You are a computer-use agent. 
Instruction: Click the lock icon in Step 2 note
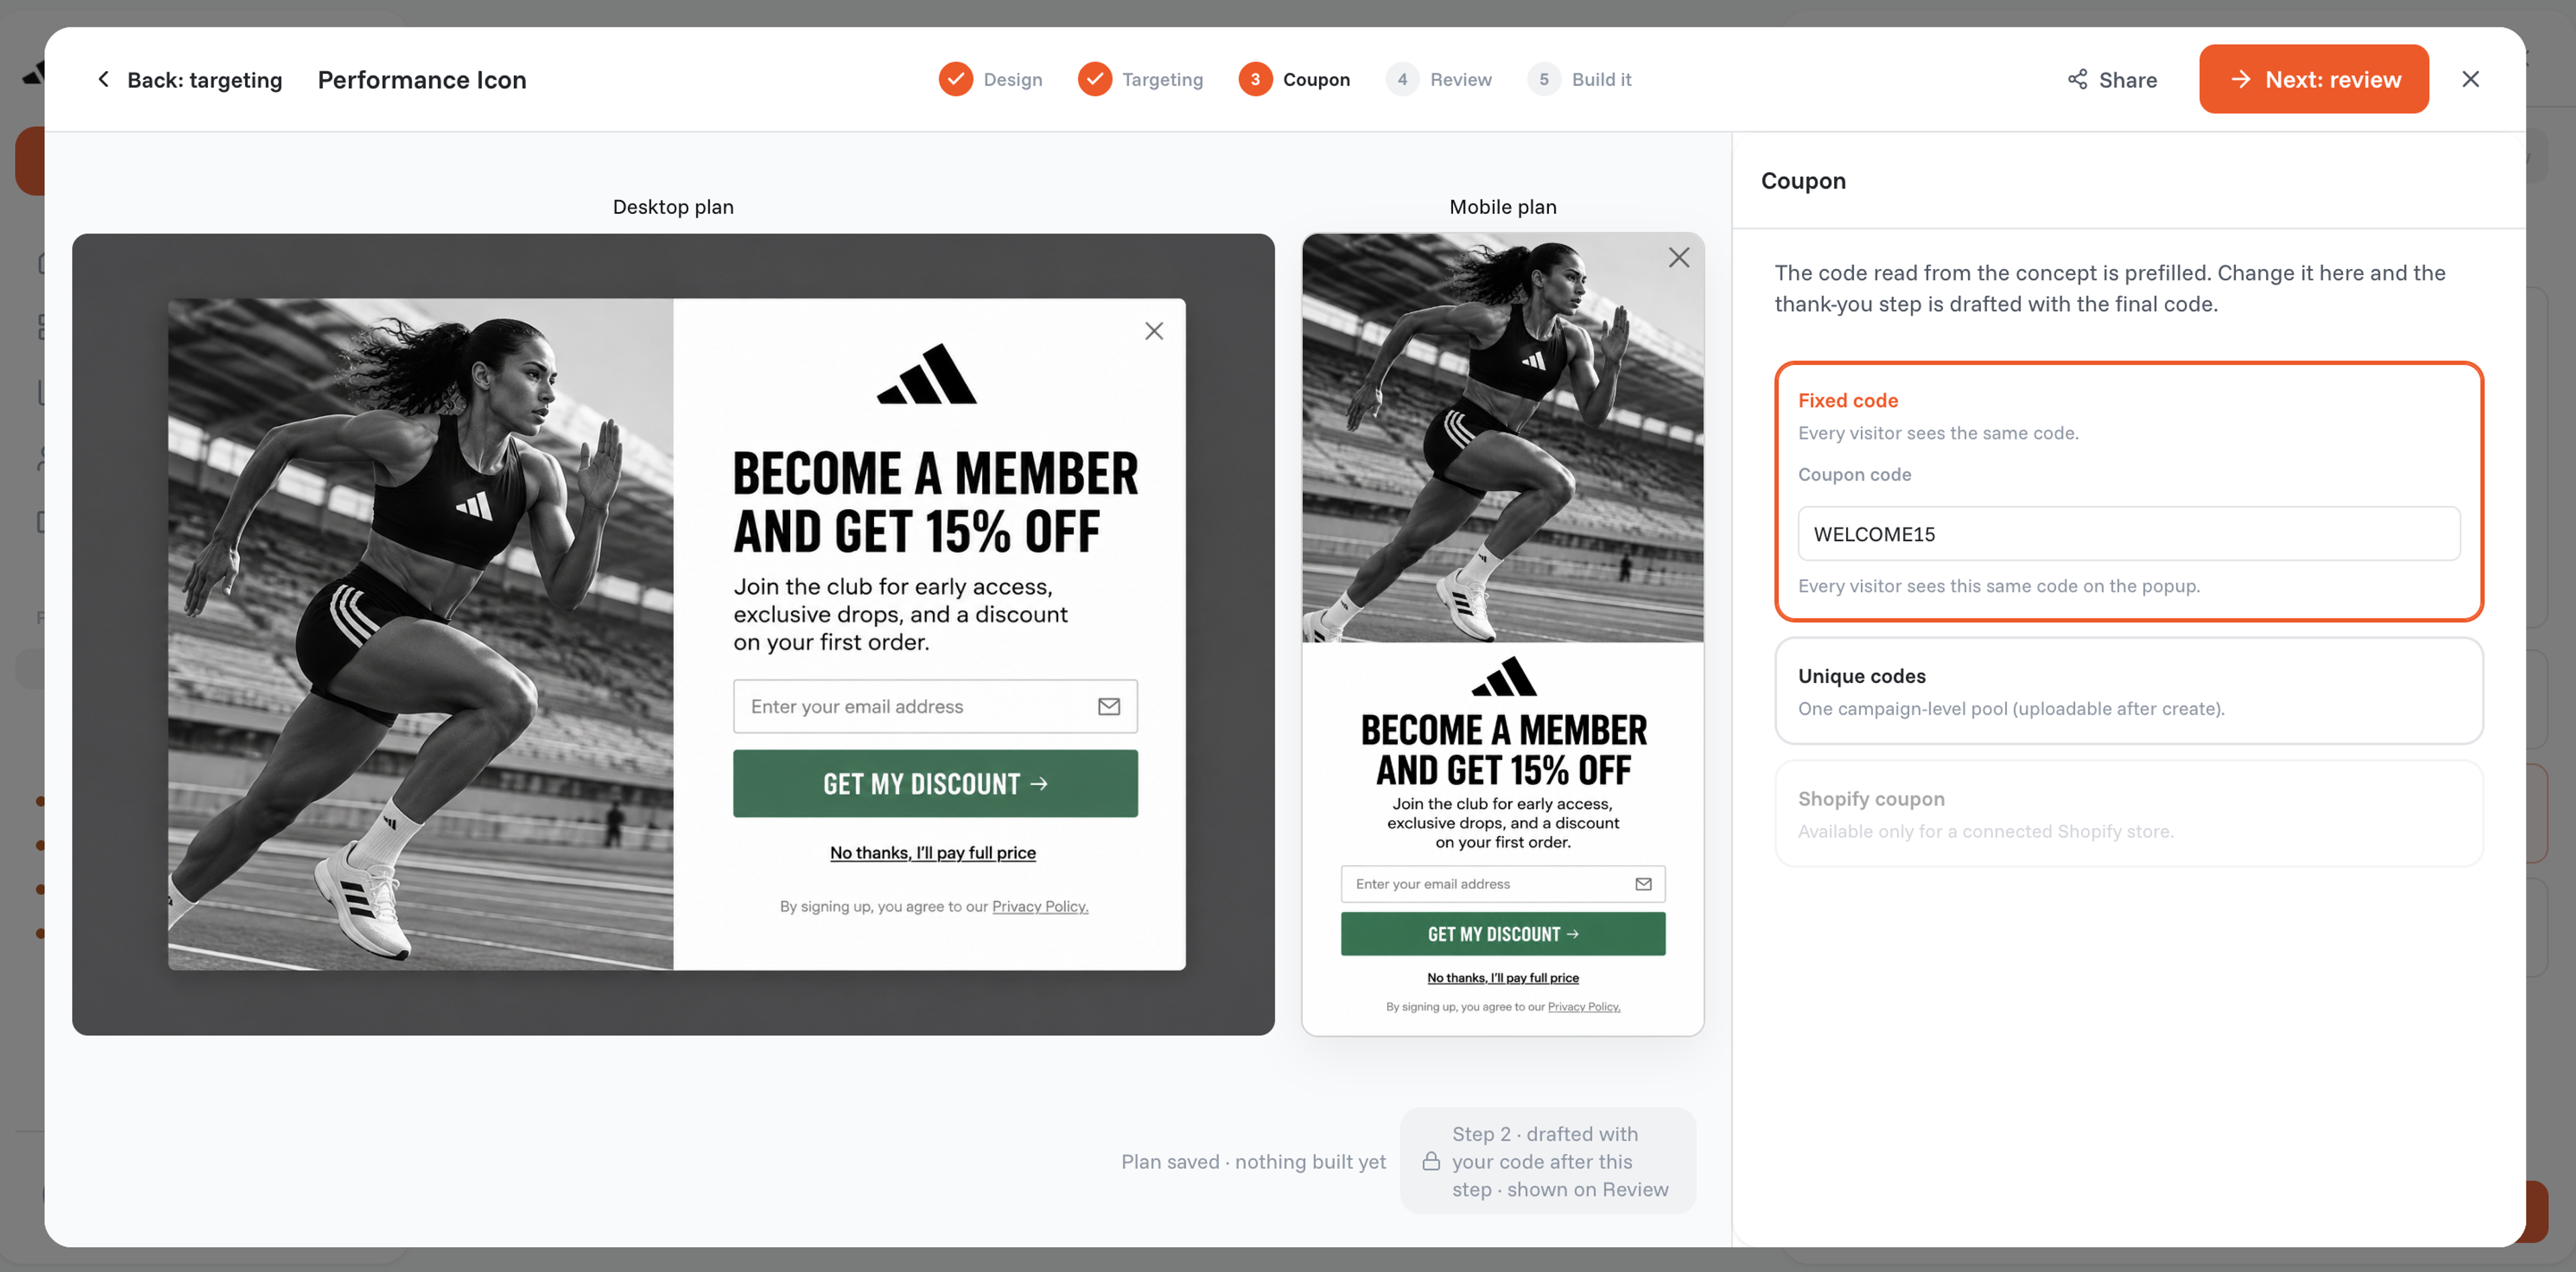pyautogui.click(x=1431, y=1161)
